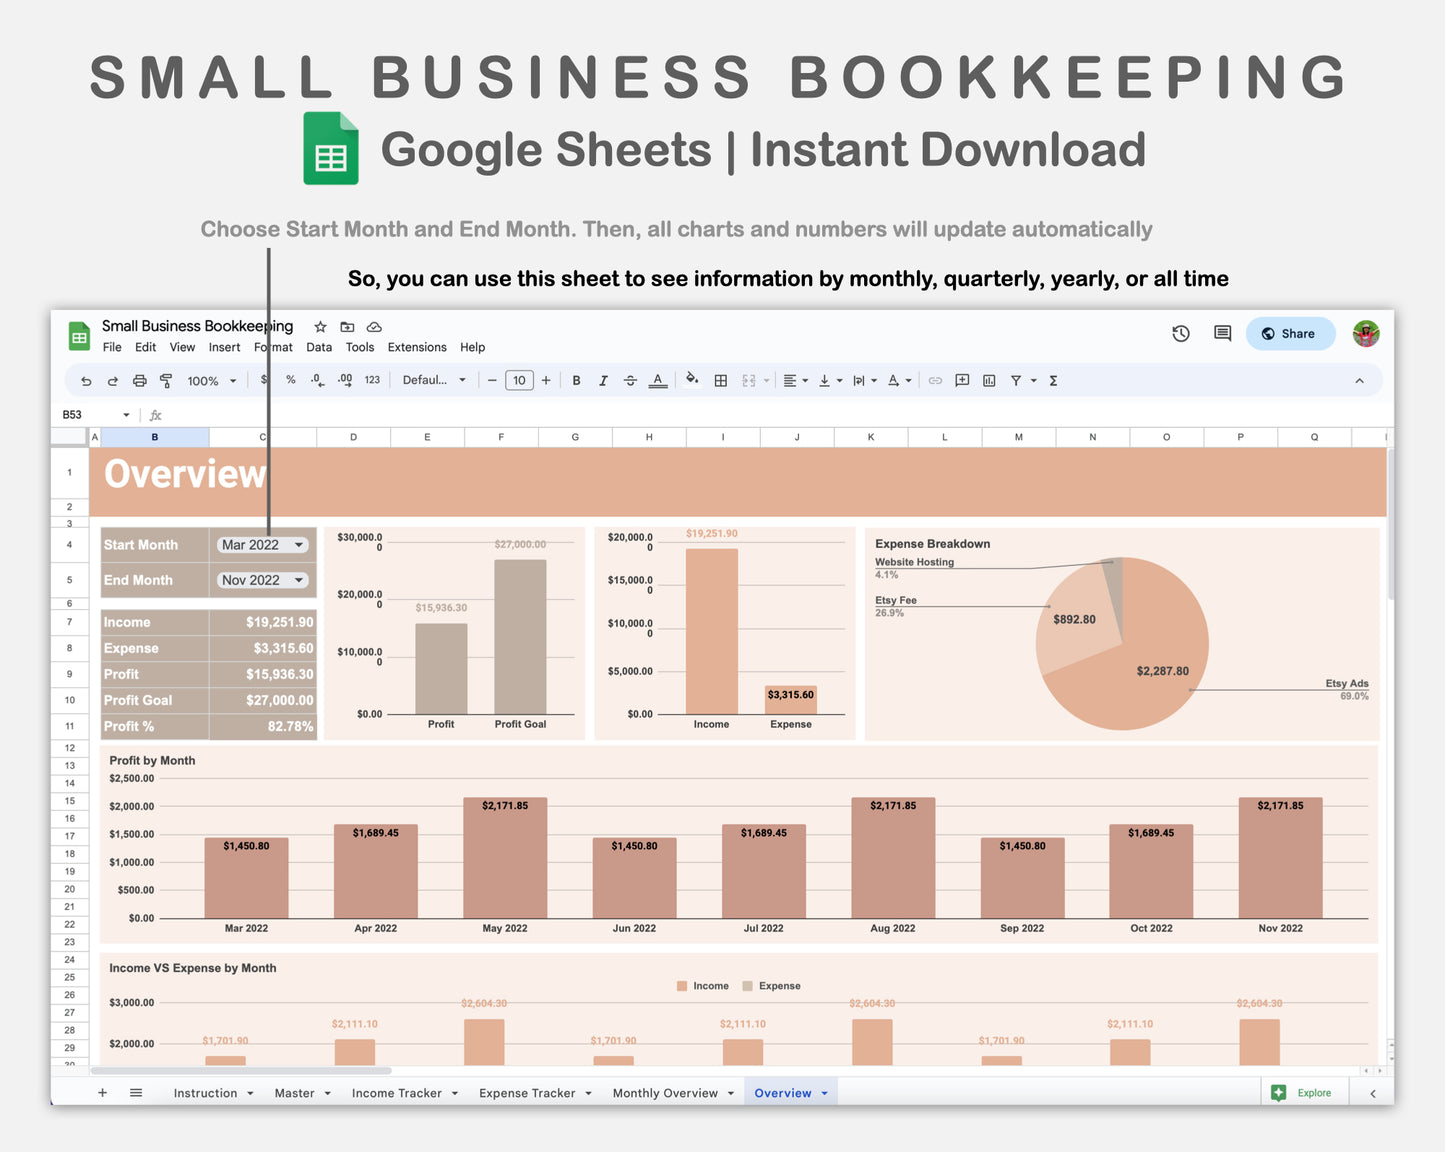Click the decrease decimal places icon
This screenshot has width=1445, height=1152.
pyautogui.click(x=317, y=380)
